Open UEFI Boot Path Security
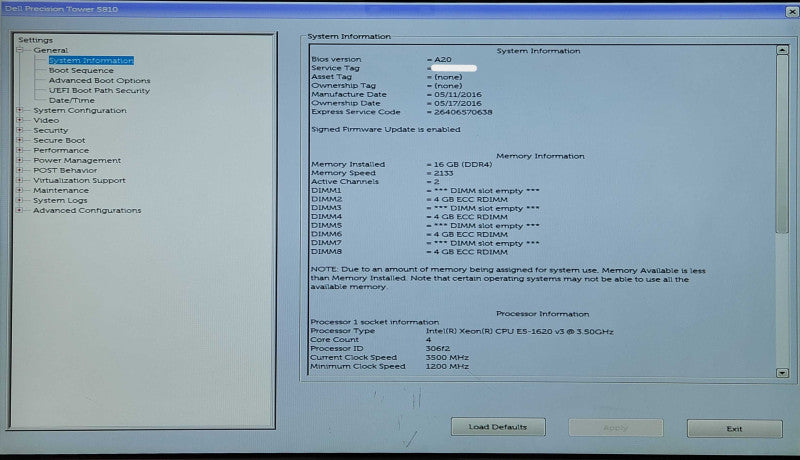This screenshot has height=460, width=800. pos(99,90)
